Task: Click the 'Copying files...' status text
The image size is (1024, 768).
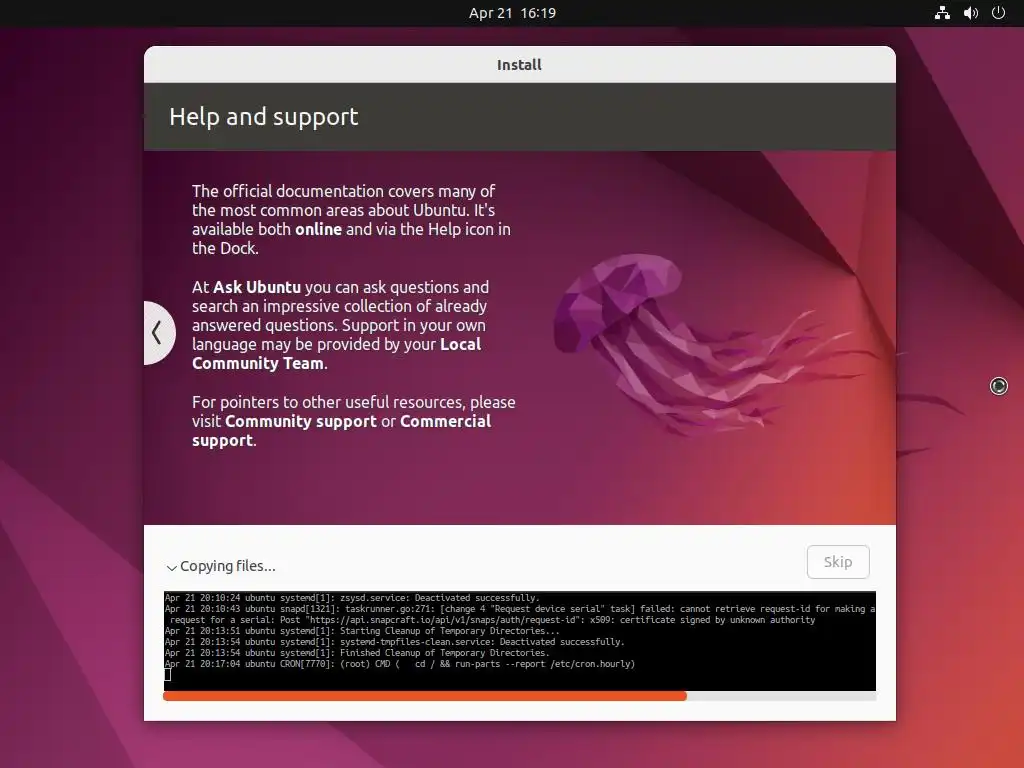Action: 227,566
